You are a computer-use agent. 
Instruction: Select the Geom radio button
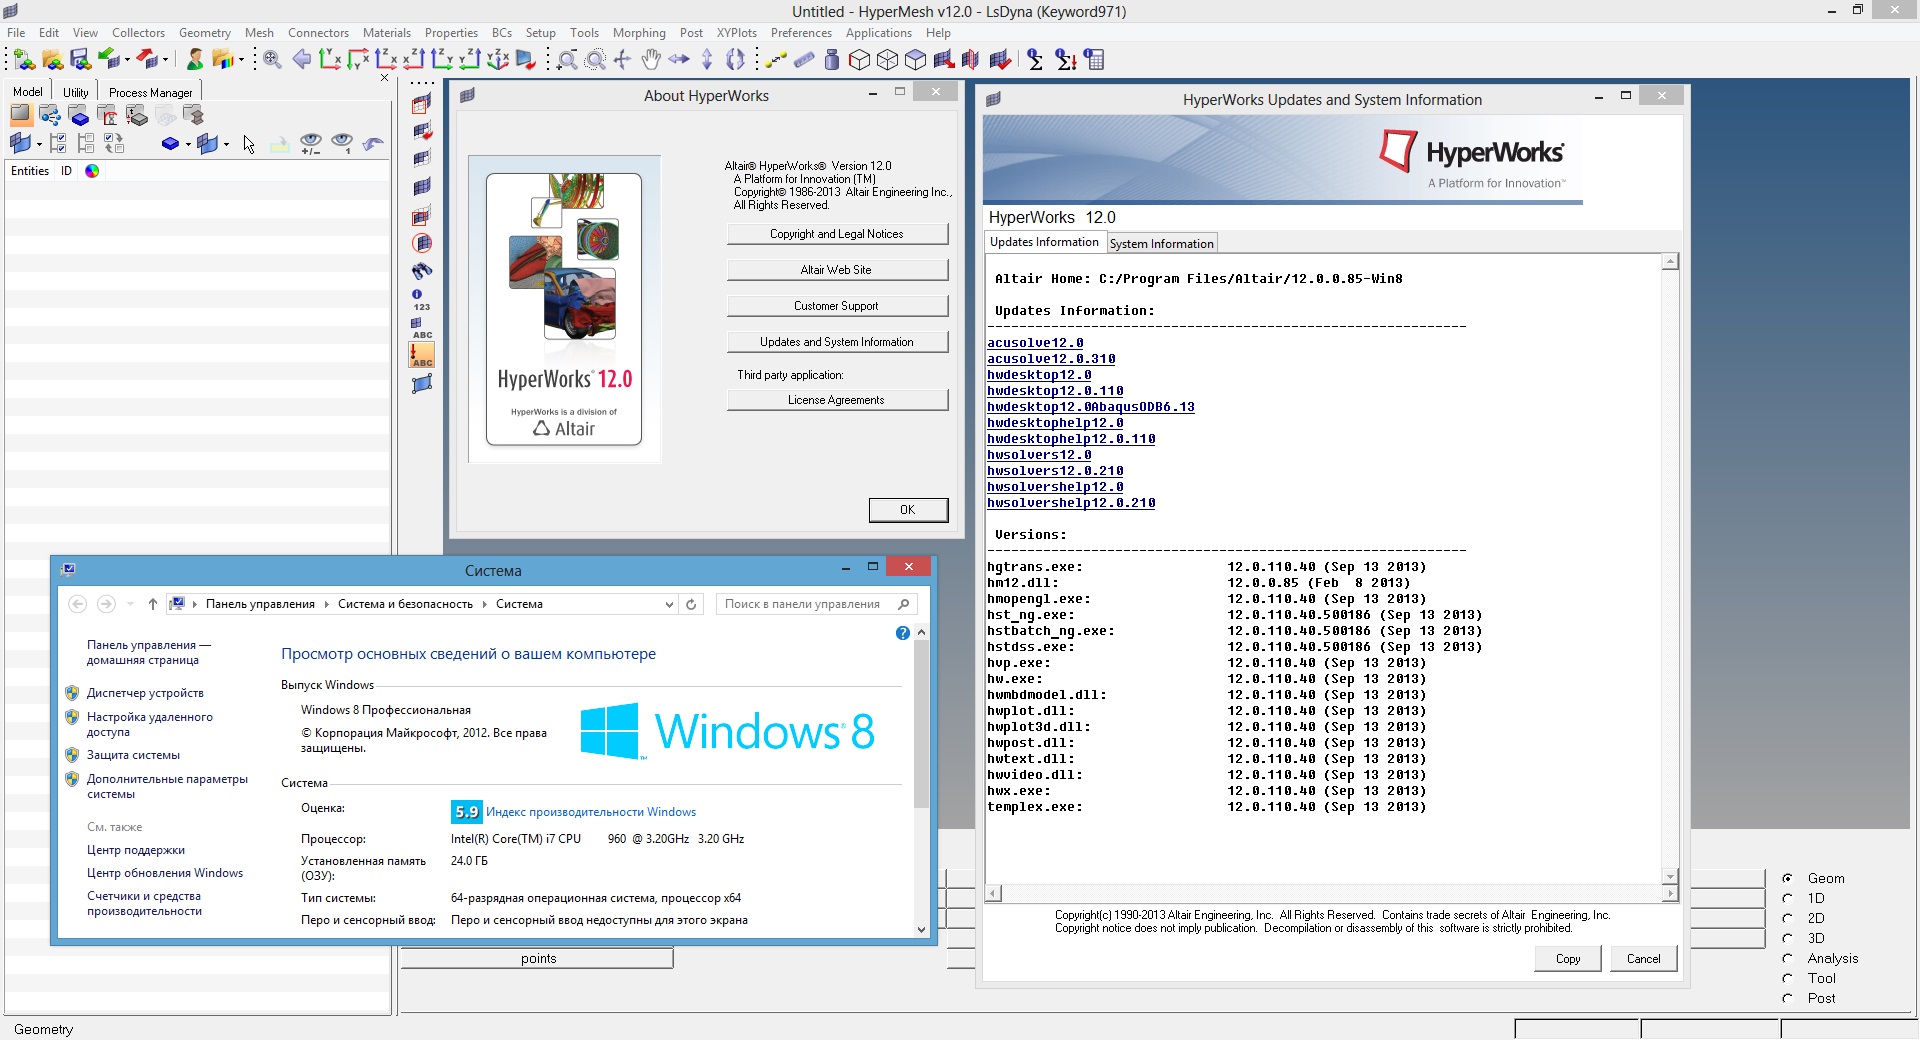pos(1787,878)
